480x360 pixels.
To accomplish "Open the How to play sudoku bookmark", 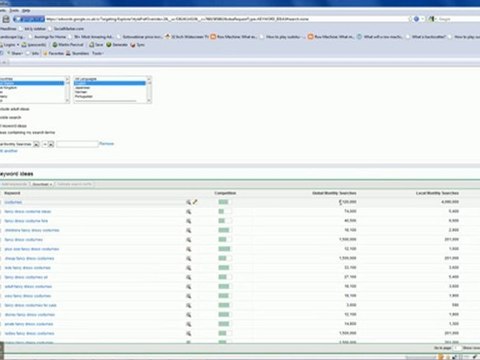I will point(282,36).
